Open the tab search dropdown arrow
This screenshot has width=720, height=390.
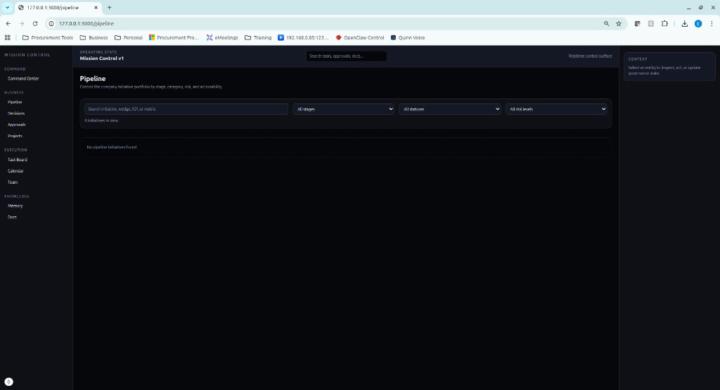pos(7,7)
